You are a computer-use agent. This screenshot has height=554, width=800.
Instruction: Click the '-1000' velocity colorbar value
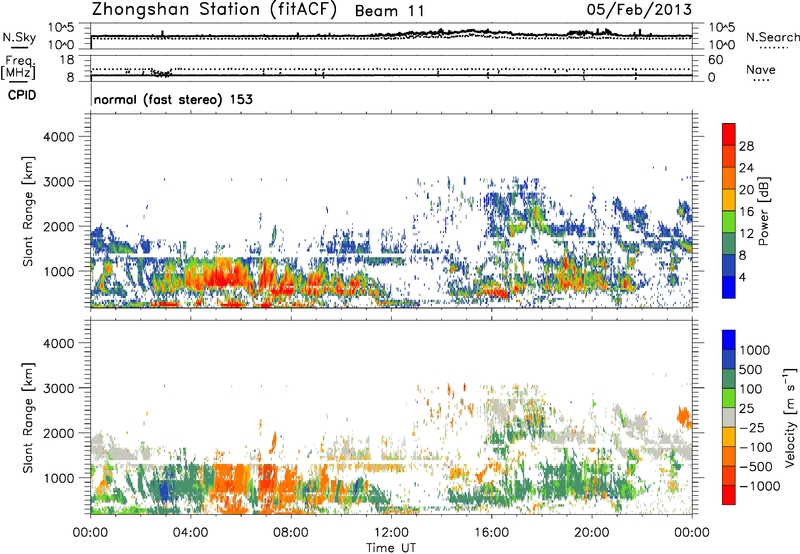760,486
